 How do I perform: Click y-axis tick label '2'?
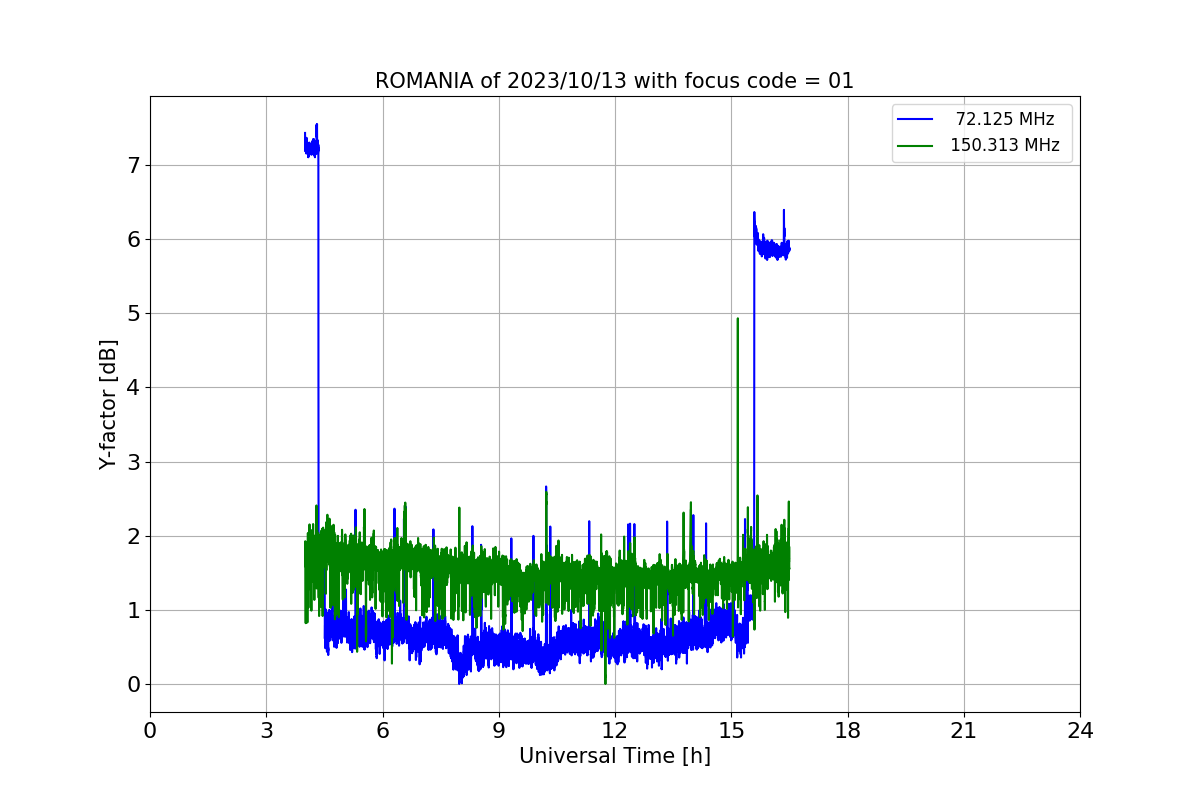coord(133,536)
